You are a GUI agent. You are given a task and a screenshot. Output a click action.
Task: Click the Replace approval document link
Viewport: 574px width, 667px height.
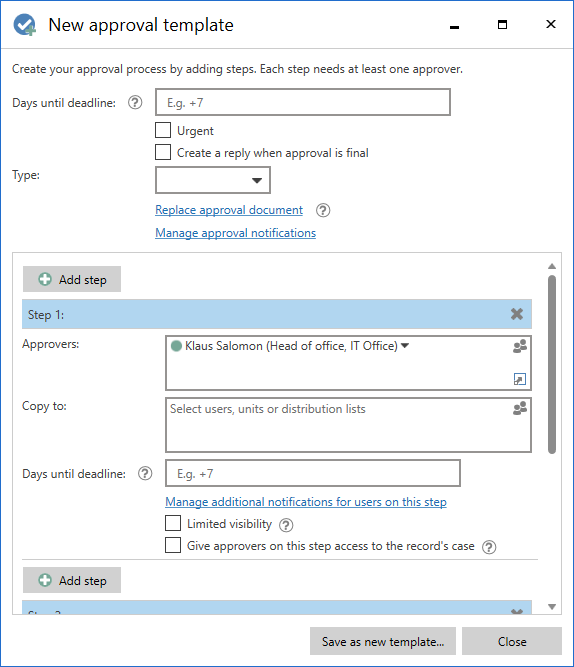tap(229, 210)
